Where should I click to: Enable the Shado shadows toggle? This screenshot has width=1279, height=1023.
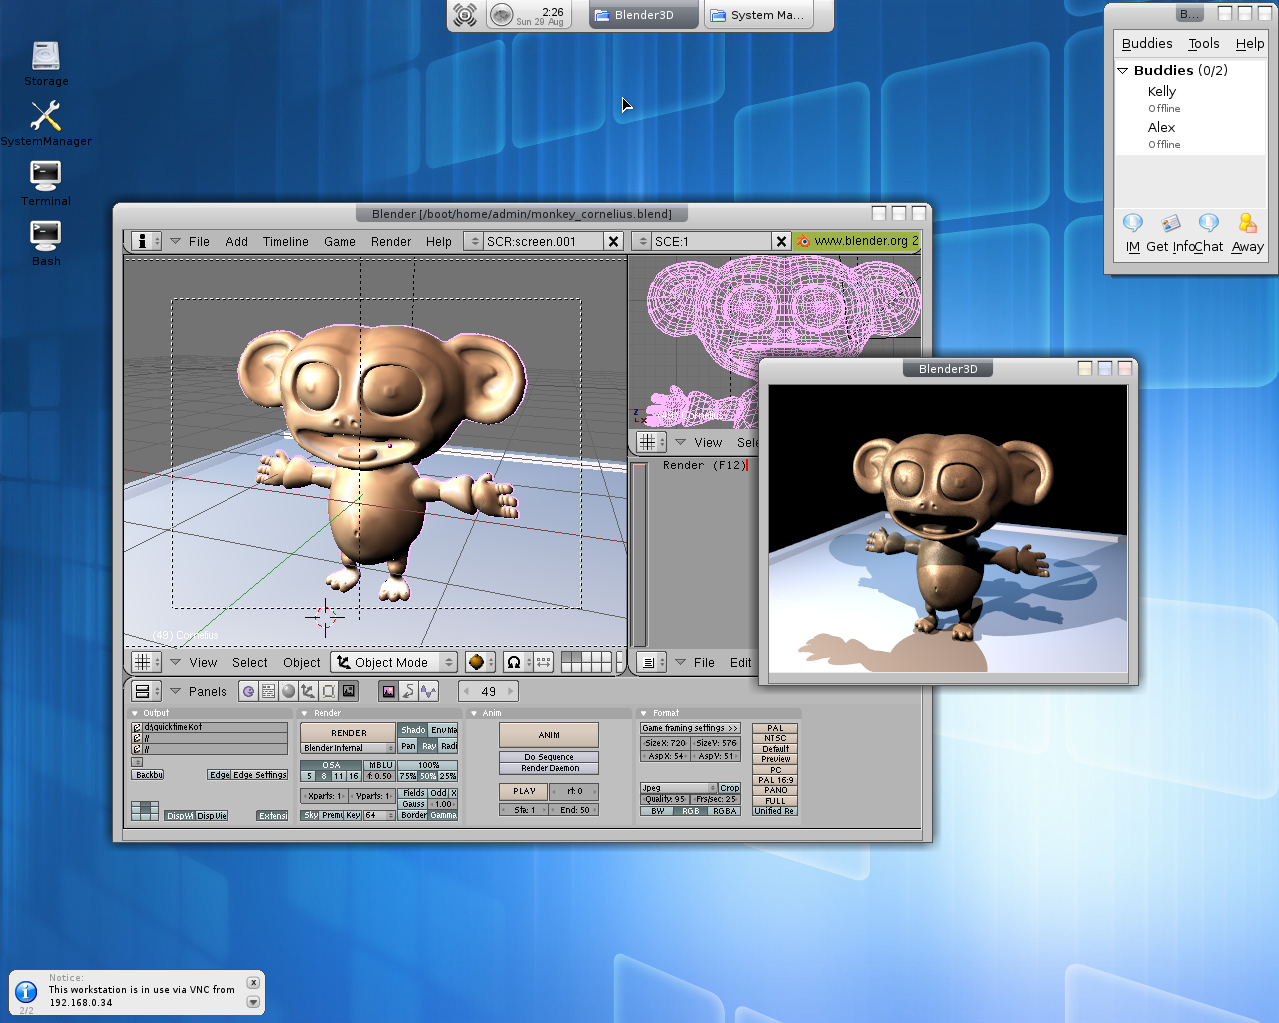pos(413,730)
